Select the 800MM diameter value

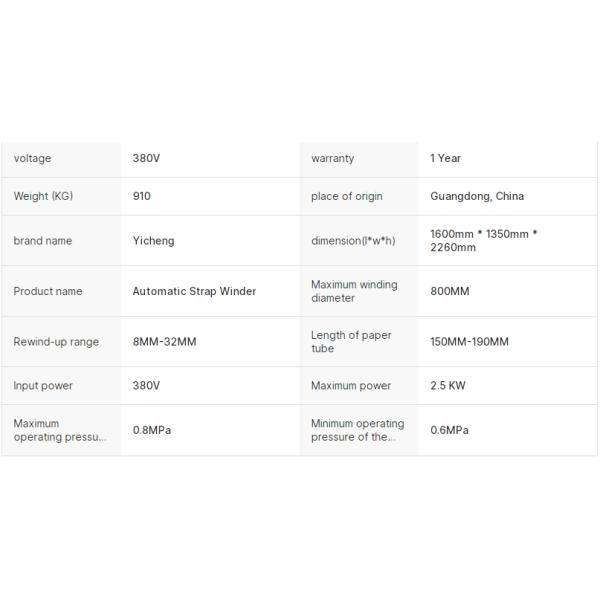450,291
